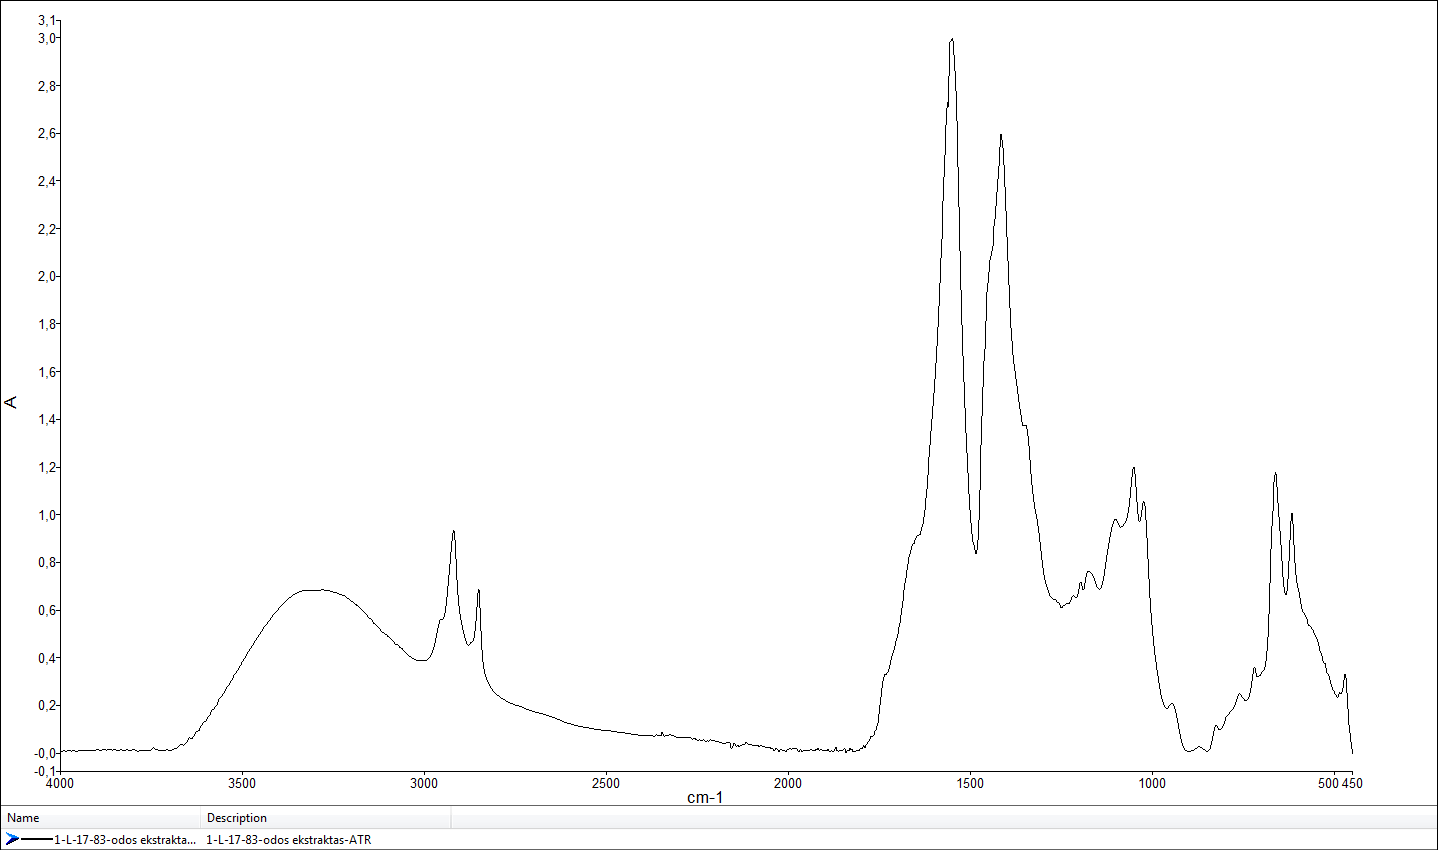This screenshot has height=850, width=1438.
Task: Select the 1-L-17-83-odos ekstrakta name entry
Action: click(x=125, y=840)
